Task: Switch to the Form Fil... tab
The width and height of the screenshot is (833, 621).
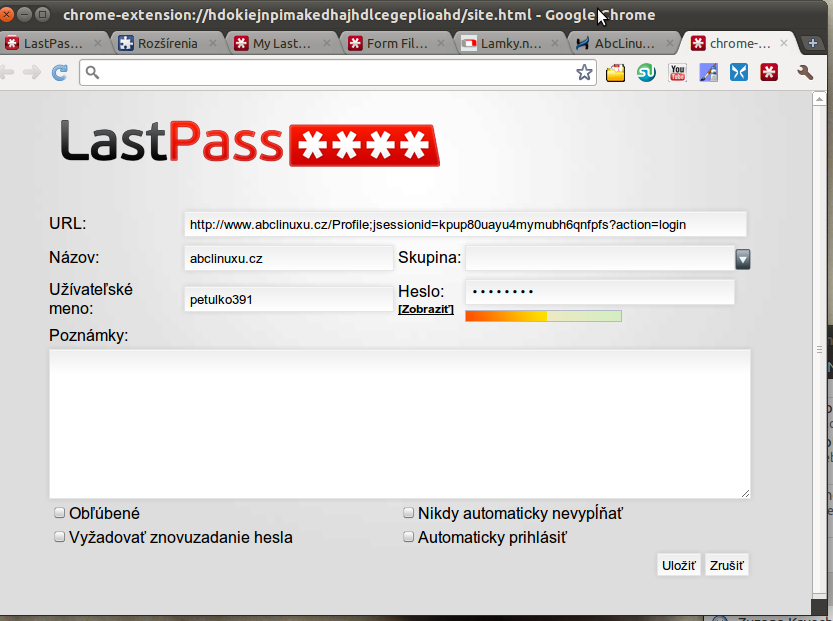Action: tap(395, 43)
